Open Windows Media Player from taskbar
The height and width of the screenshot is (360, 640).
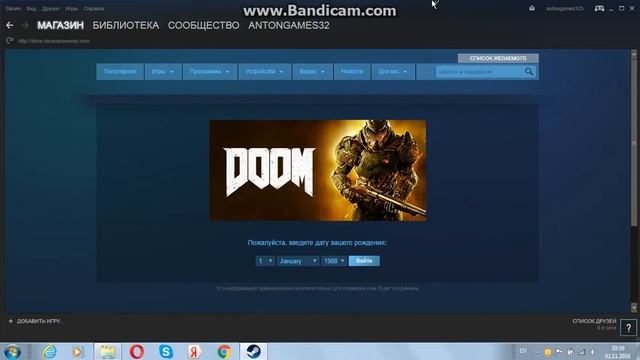click(78, 351)
